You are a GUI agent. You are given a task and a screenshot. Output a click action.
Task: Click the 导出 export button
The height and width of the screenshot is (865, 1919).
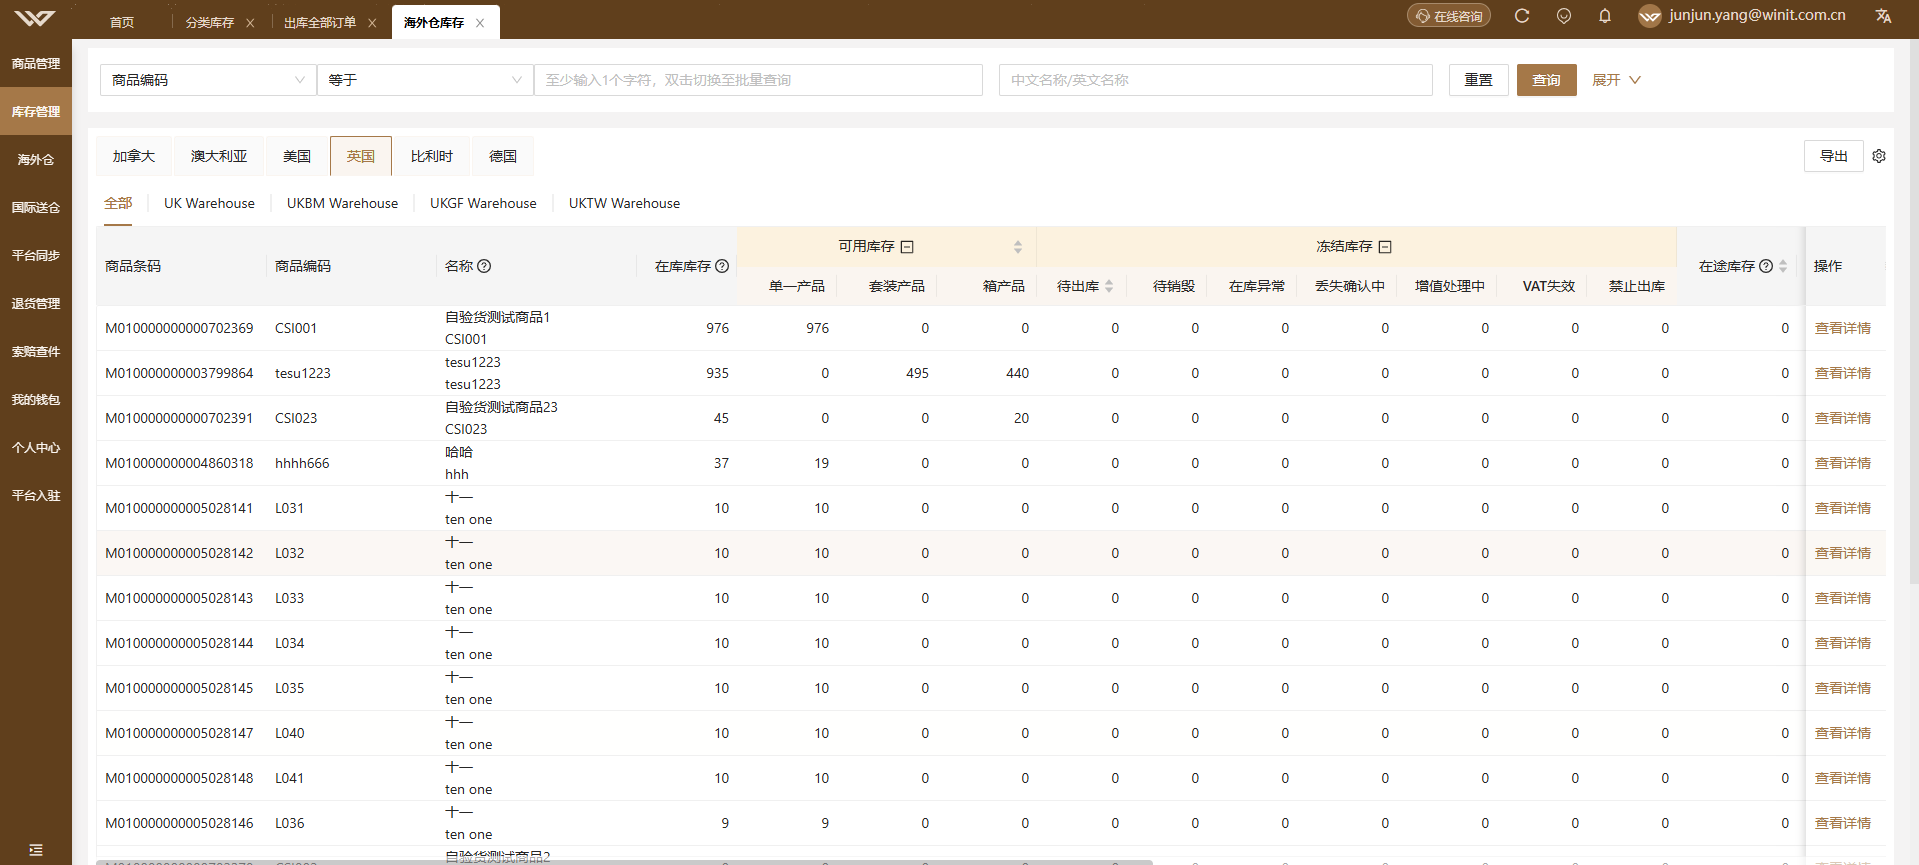pos(1834,156)
